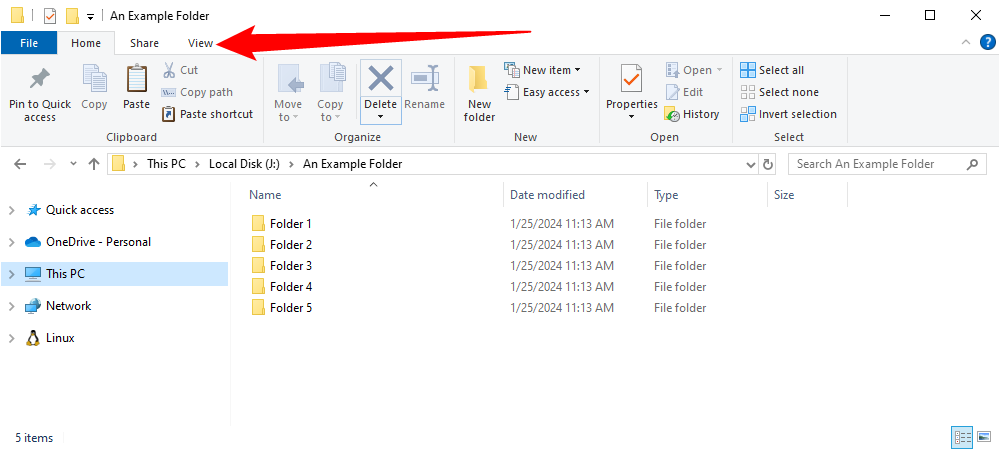The width and height of the screenshot is (1000, 450).
Task: Select Folder 1 in file list
Action: coord(281,224)
